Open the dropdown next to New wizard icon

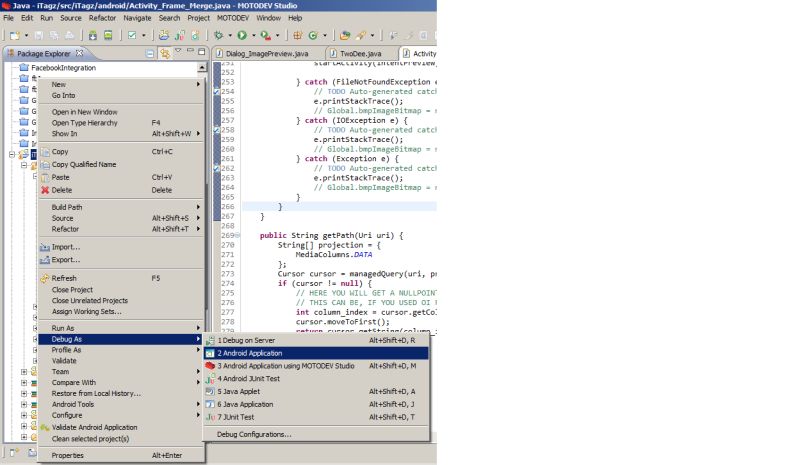tap(26, 36)
